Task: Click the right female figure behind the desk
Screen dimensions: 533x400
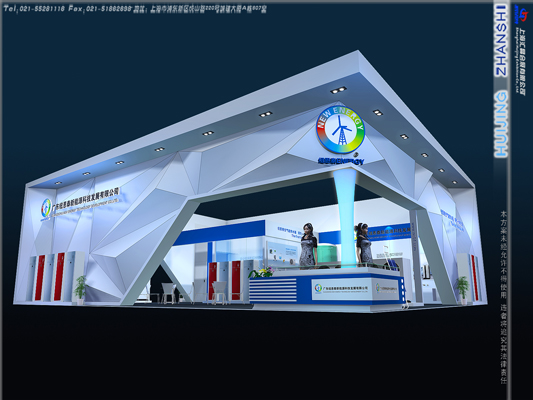Action: [364, 243]
